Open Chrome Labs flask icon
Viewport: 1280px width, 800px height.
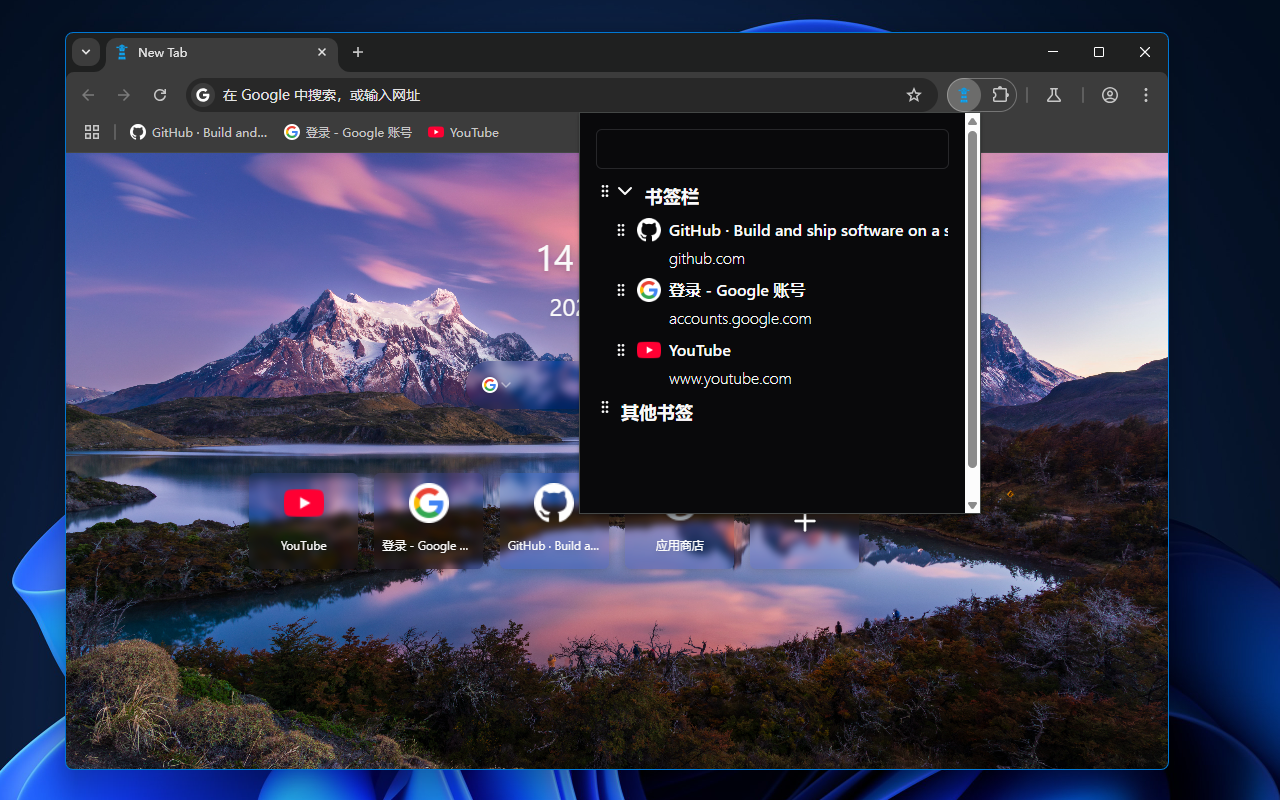click(x=1053, y=95)
